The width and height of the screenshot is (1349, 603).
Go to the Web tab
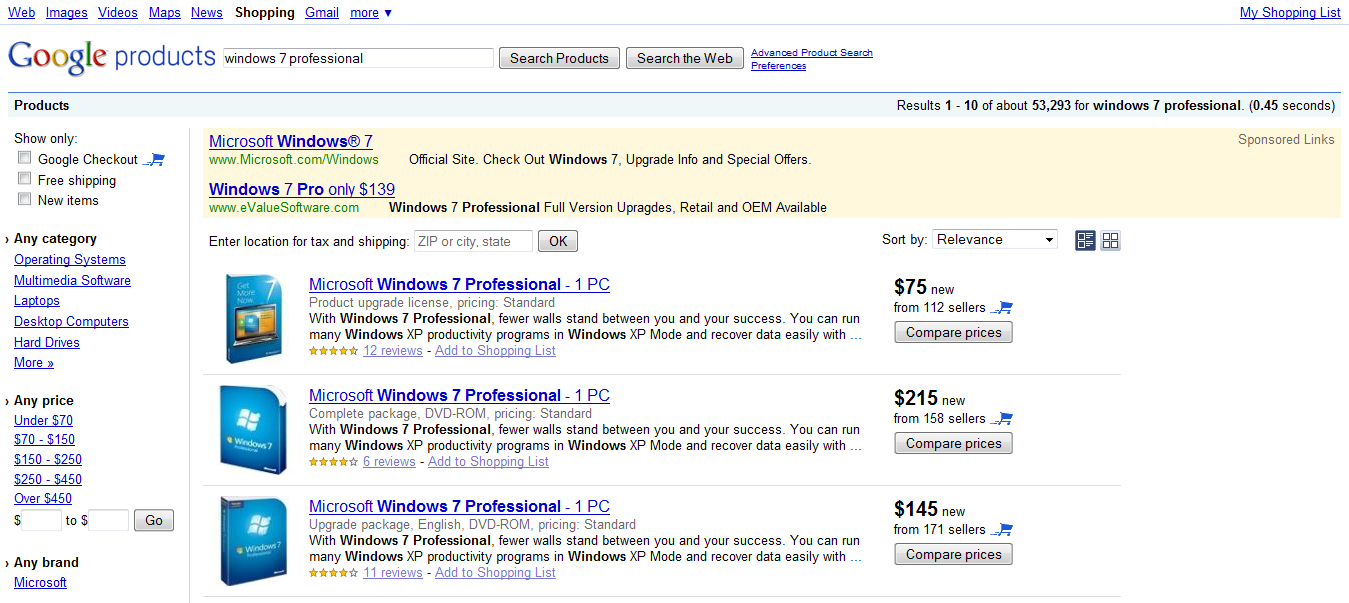click(21, 13)
